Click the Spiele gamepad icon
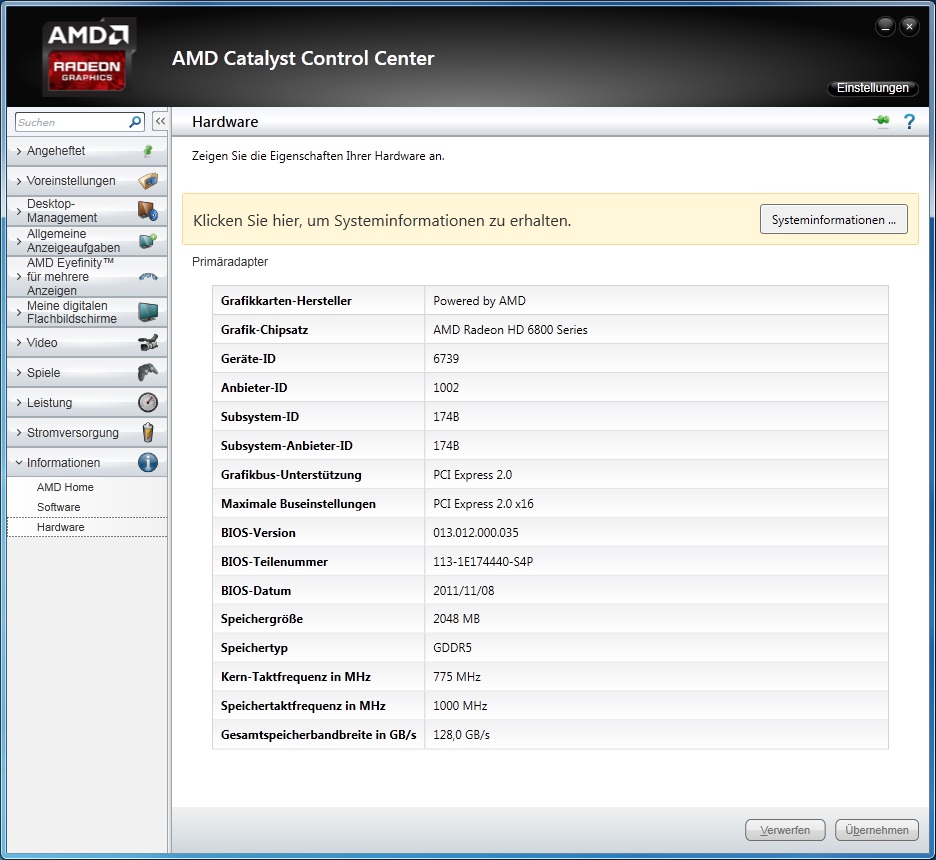Viewport: 936px width, 860px height. (x=148, y=372)
